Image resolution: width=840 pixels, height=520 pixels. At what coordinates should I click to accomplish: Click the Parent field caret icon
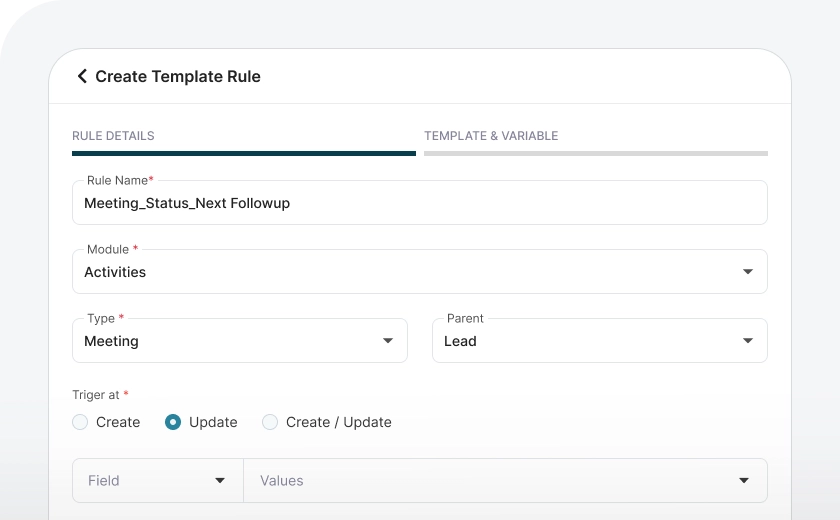(x=747, y=341)
